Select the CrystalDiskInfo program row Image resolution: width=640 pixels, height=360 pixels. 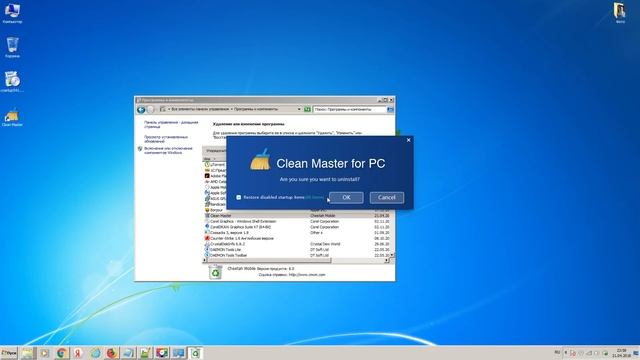point(297,244)
